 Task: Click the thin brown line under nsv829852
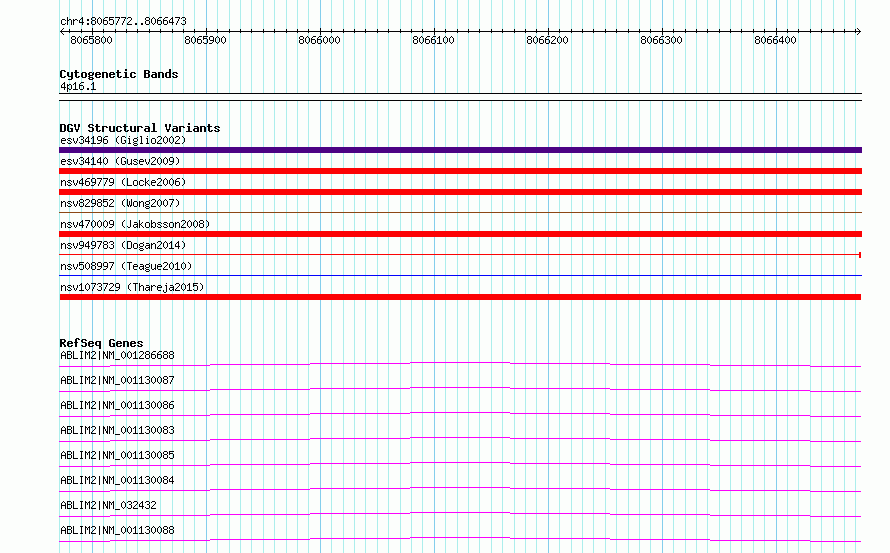pyautogui.click(x=460, y=213)
